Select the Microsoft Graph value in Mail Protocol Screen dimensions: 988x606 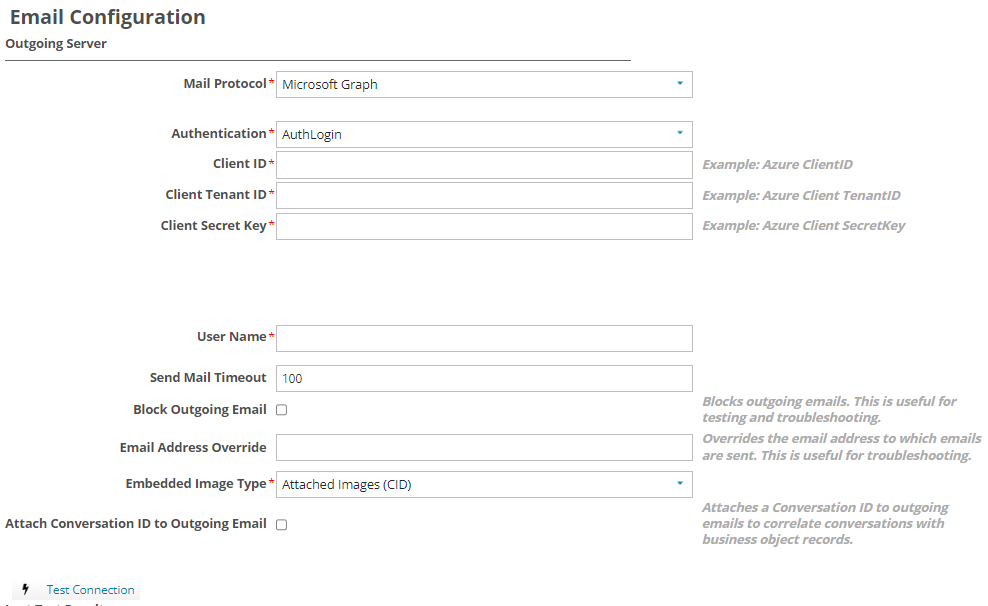click(330, 84)
